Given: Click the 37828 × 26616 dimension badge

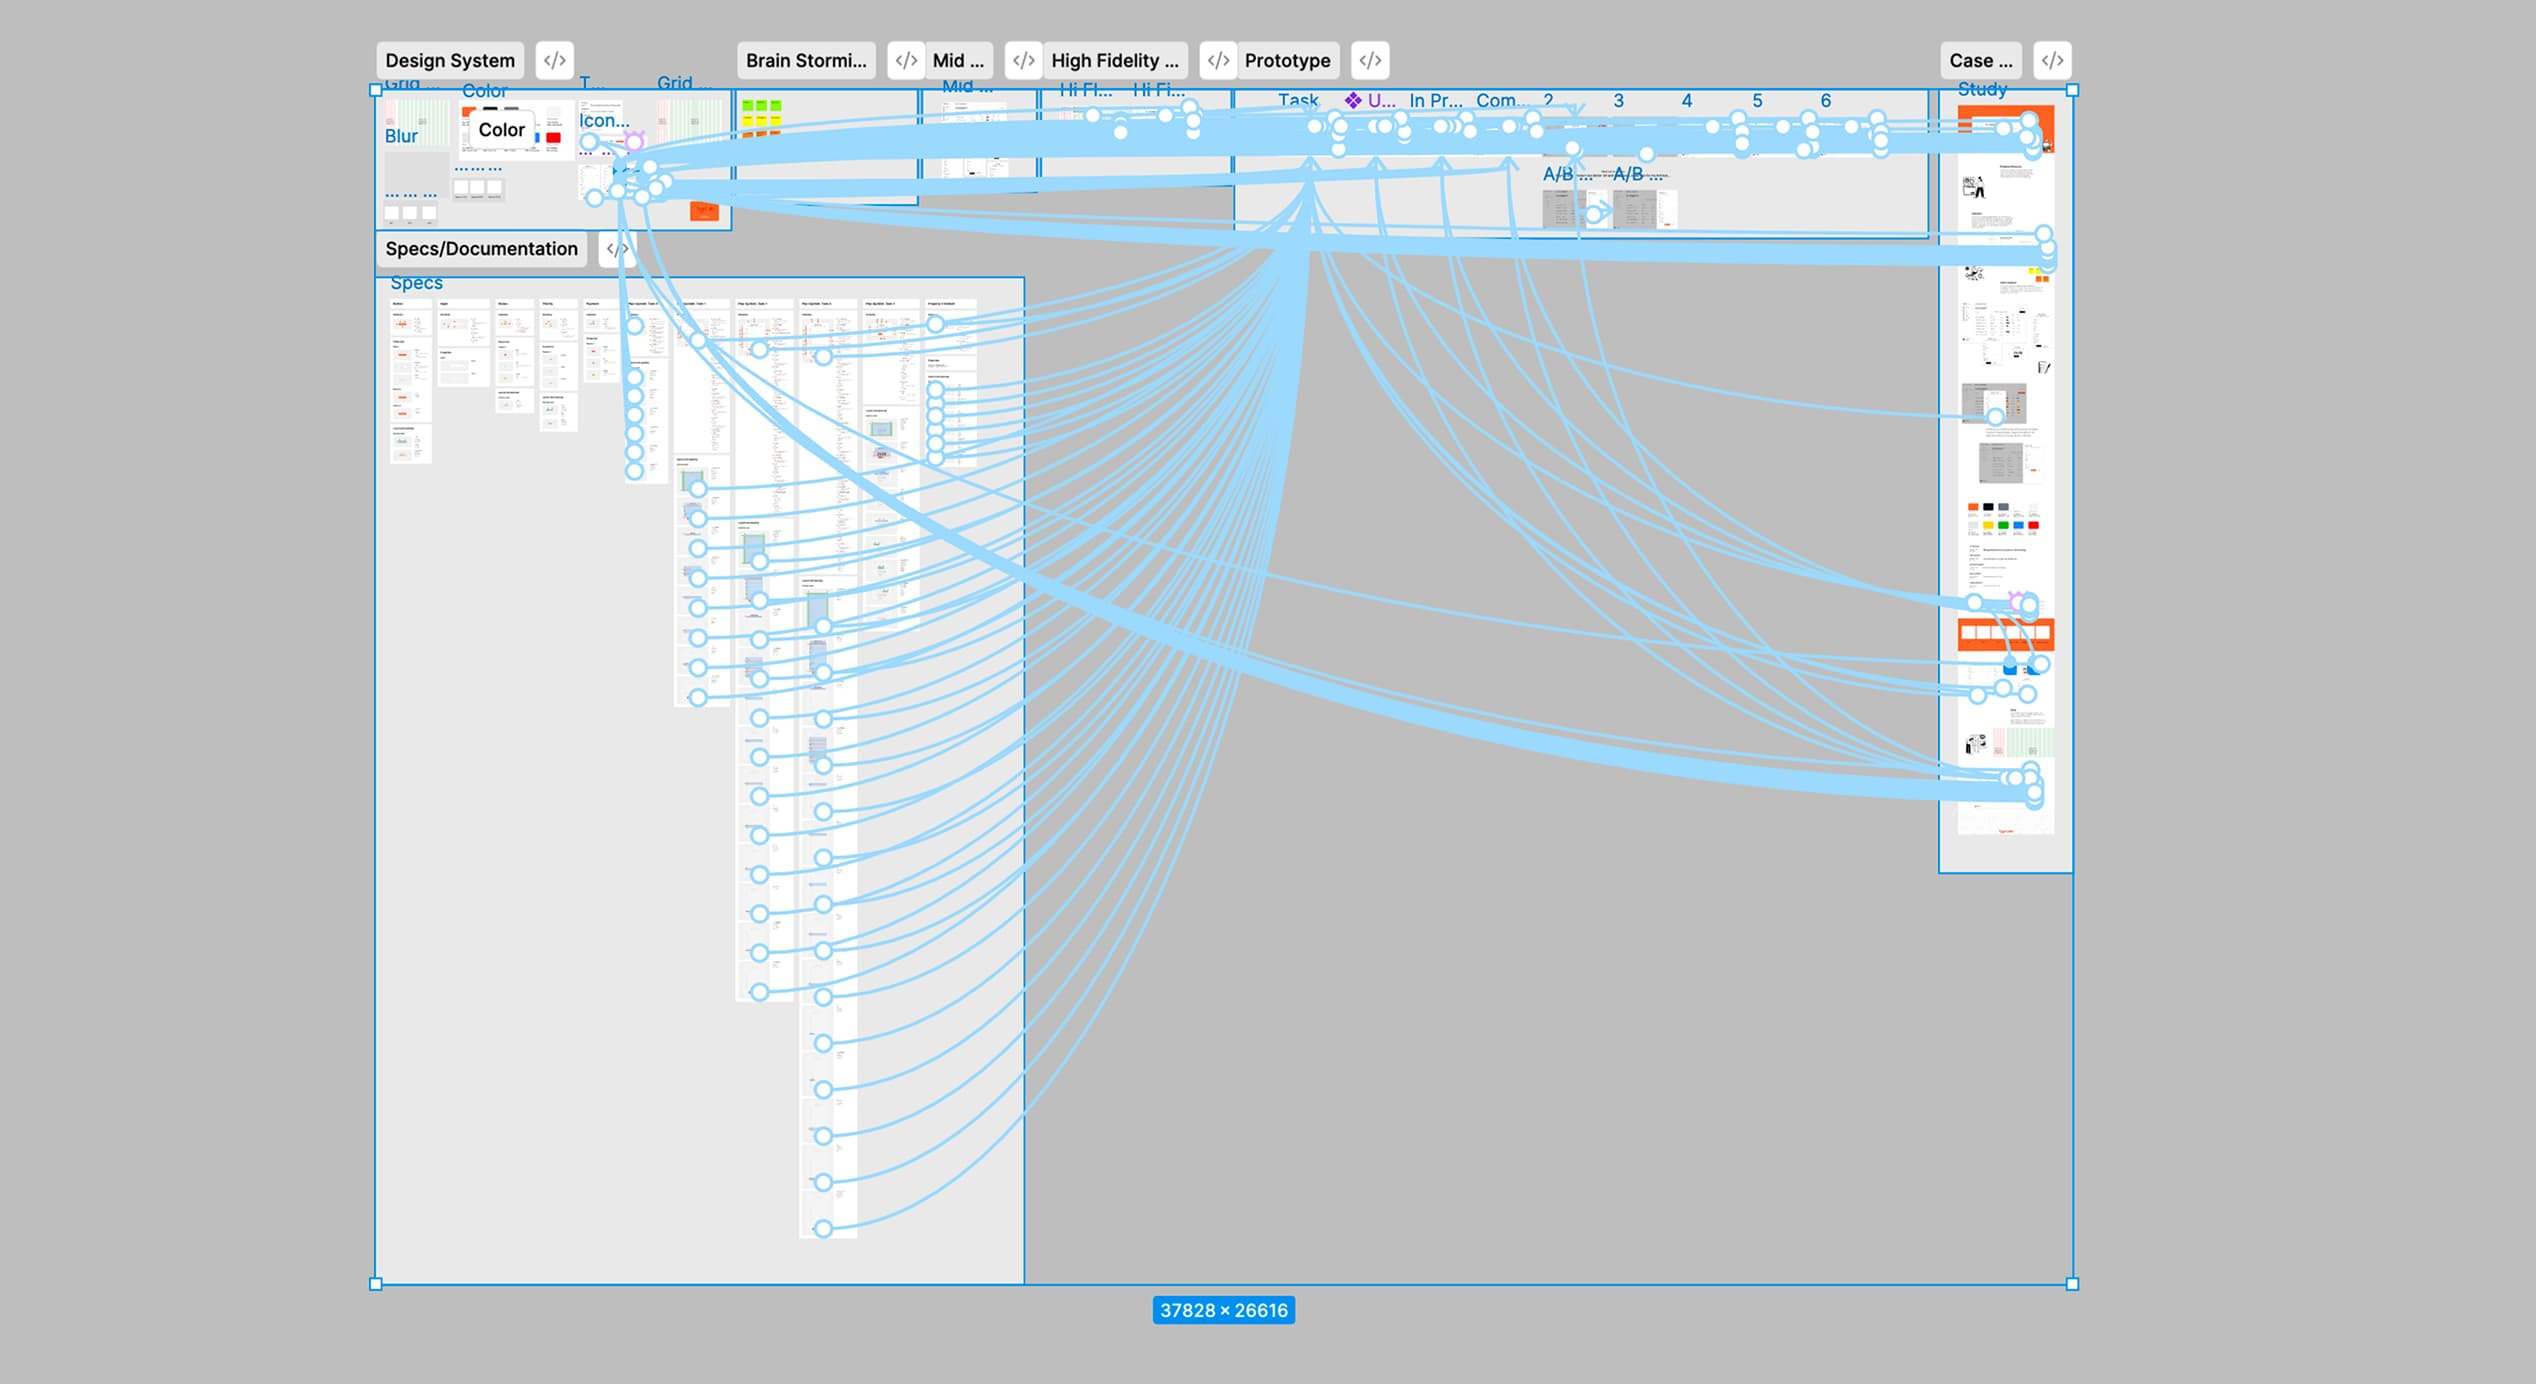Looking at the screenshot, I should pyautogui.click(x=1224, y=1311).
